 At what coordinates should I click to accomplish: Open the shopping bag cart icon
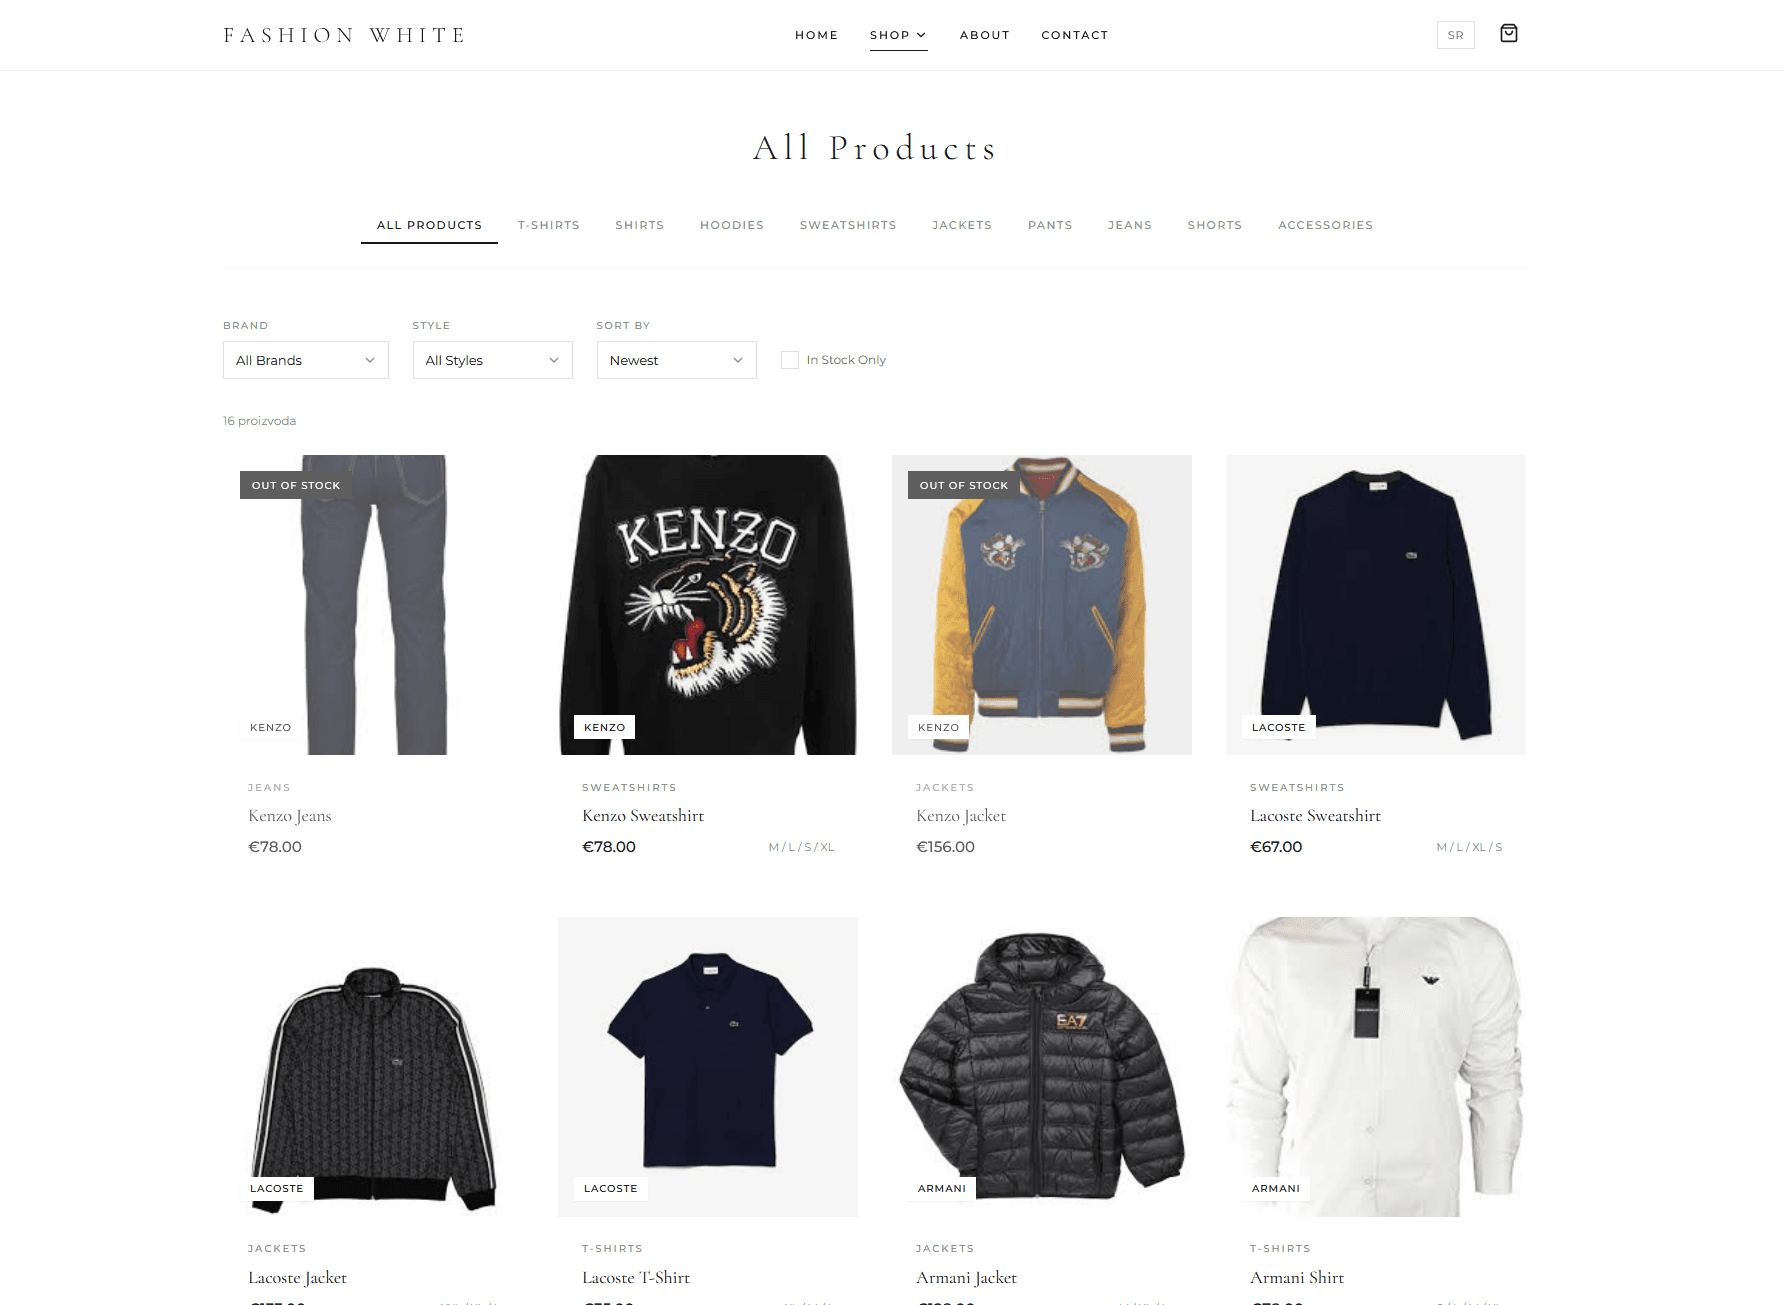[x=1509, y=34]
